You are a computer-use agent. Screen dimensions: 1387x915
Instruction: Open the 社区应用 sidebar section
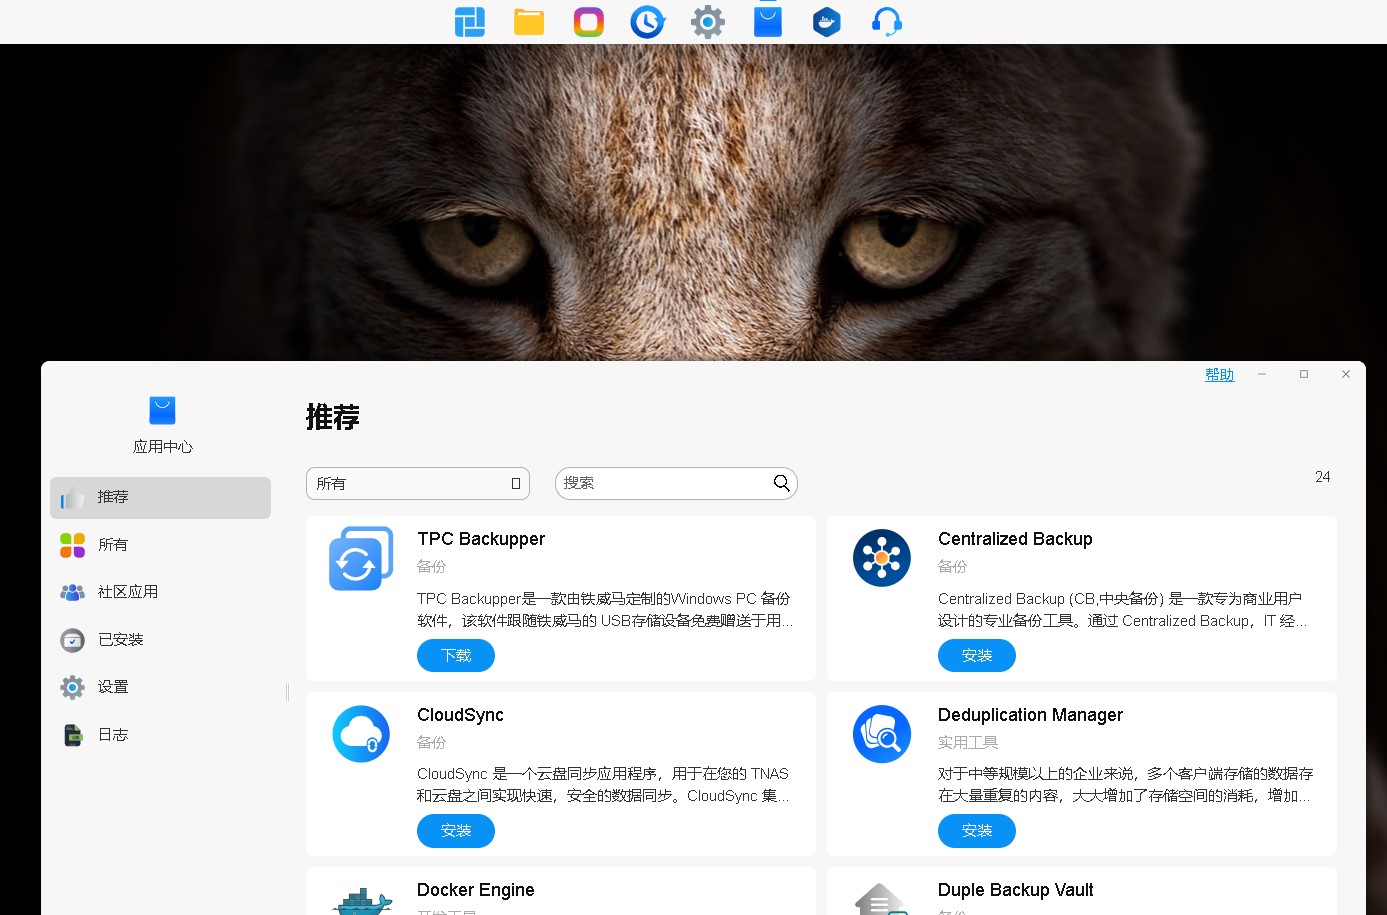click(x=160, y=592)
